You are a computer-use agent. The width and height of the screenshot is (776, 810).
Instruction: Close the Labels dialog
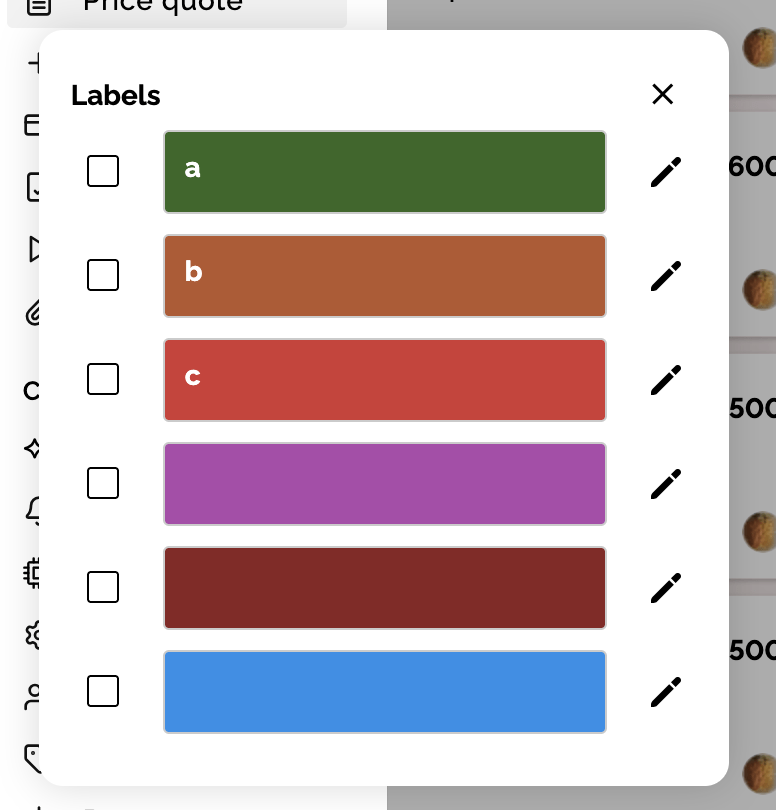point(662,94)
